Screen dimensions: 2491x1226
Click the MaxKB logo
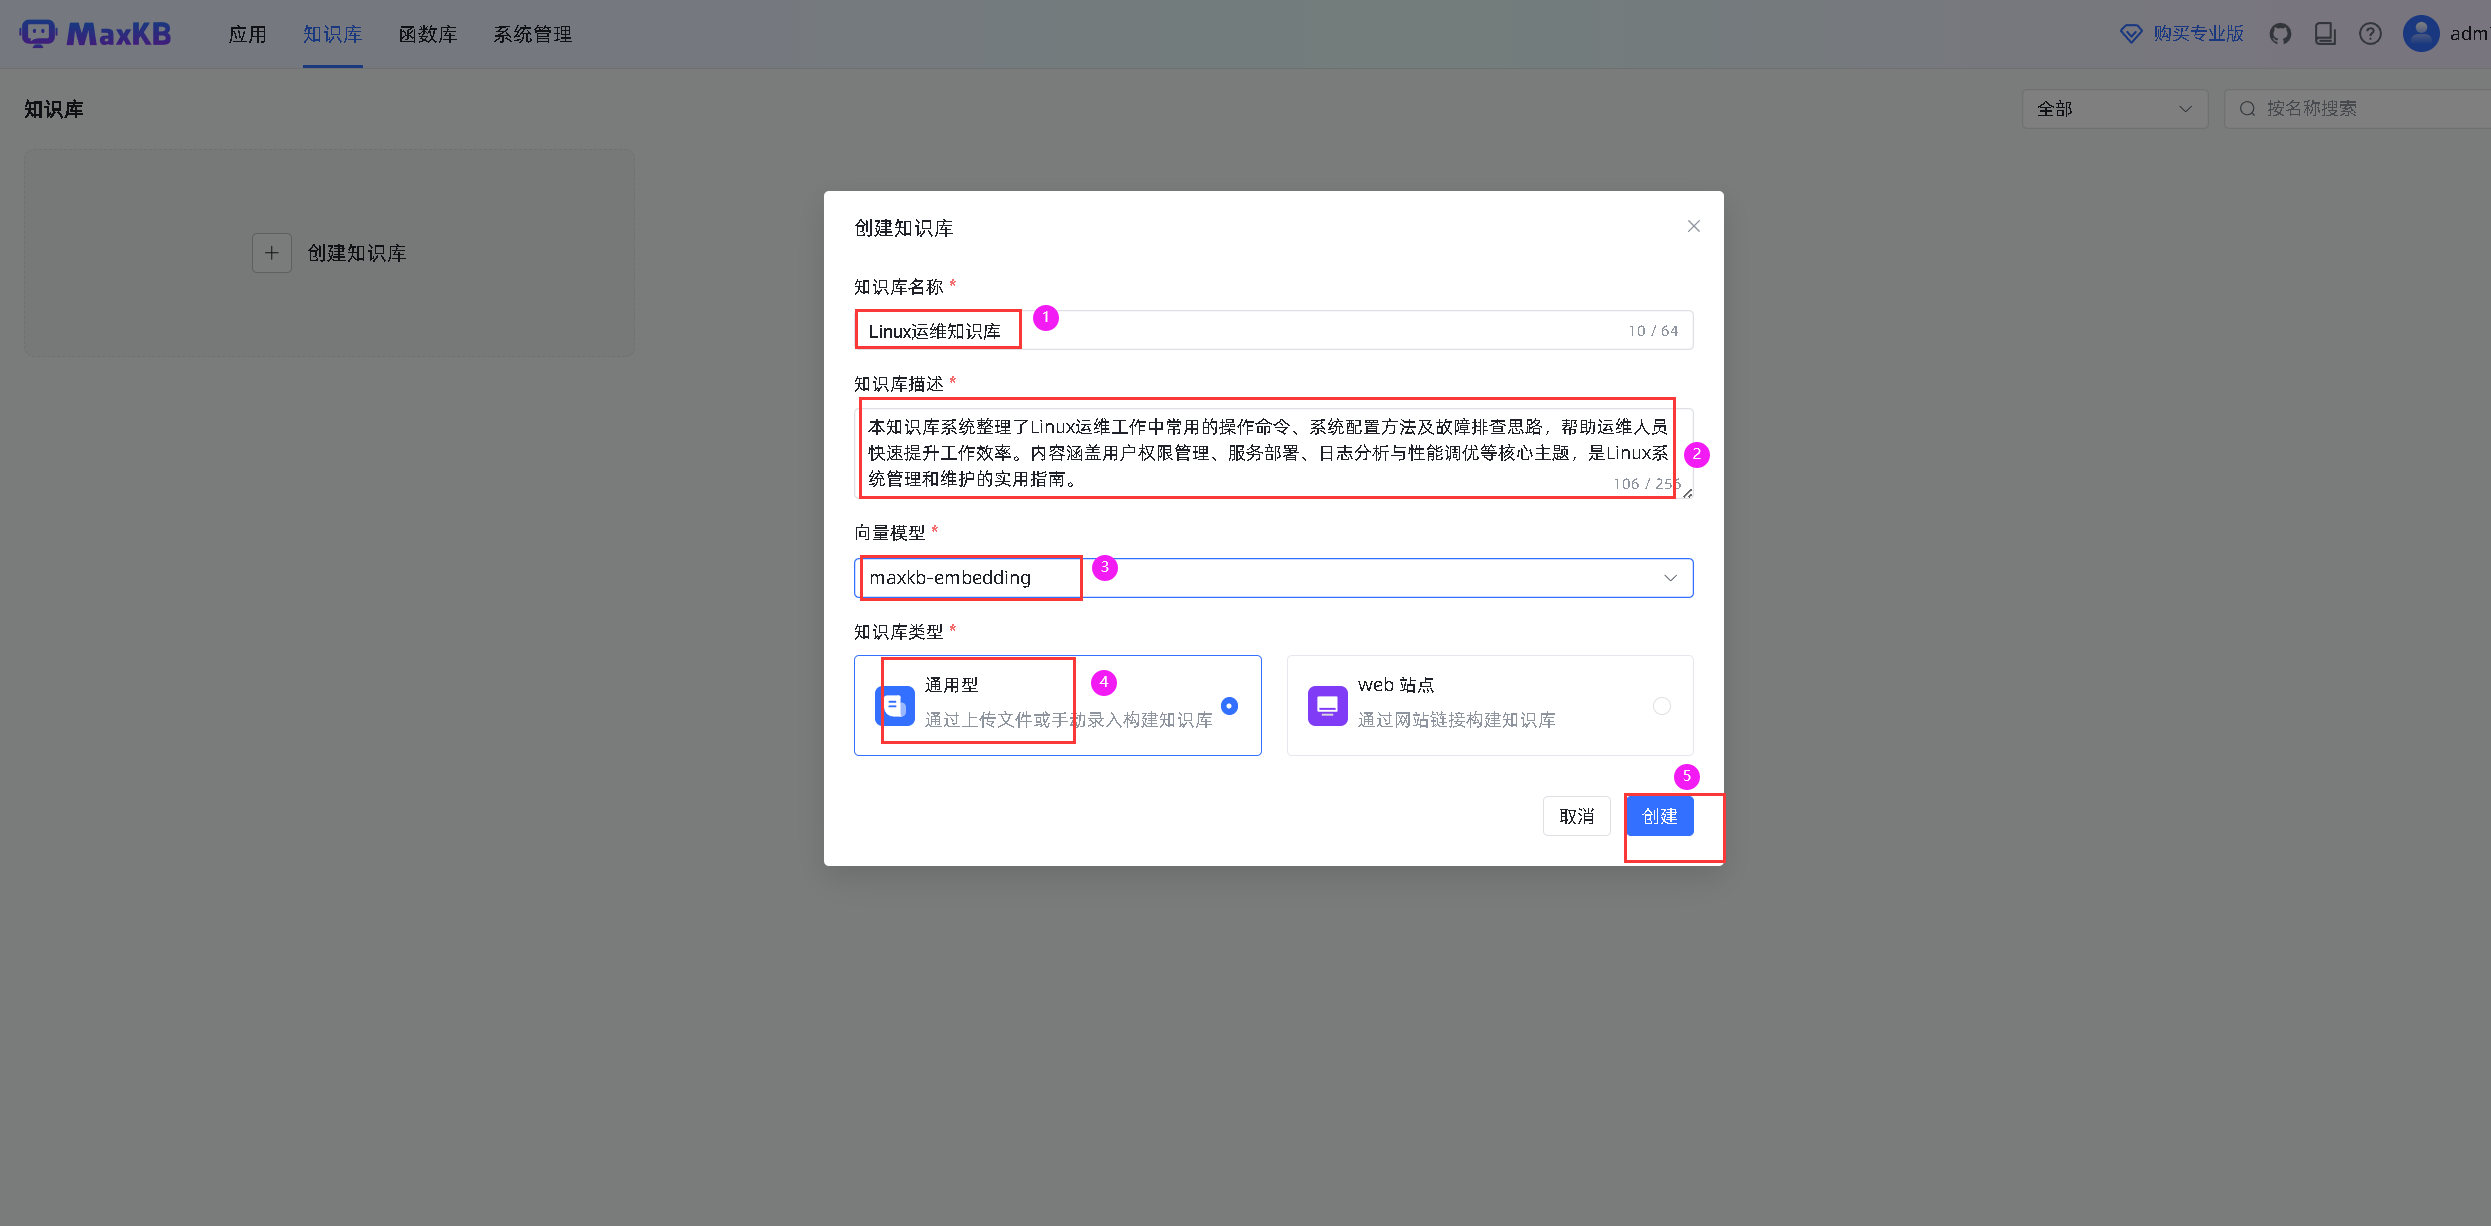point(95,32)
